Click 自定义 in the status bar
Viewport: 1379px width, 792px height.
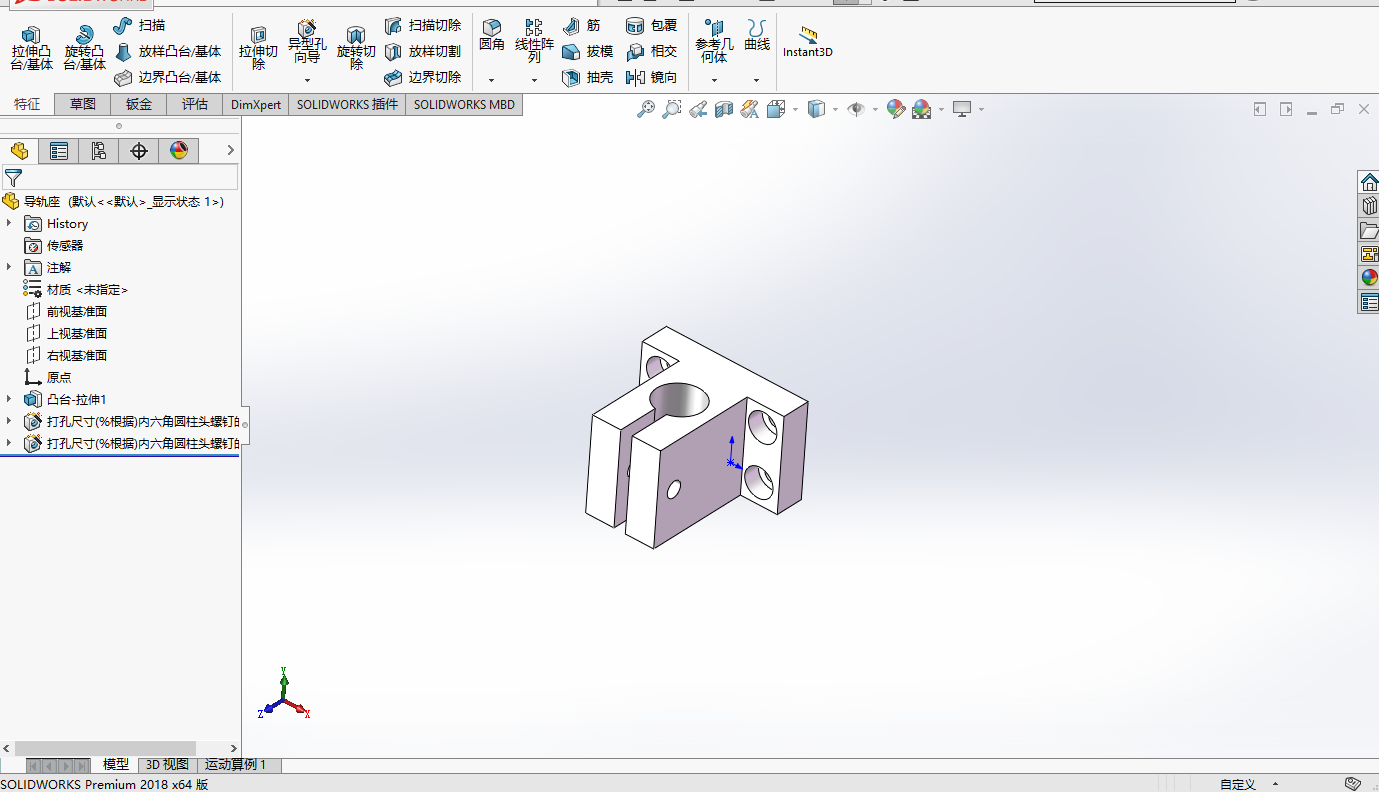(x=1237, y=784)
